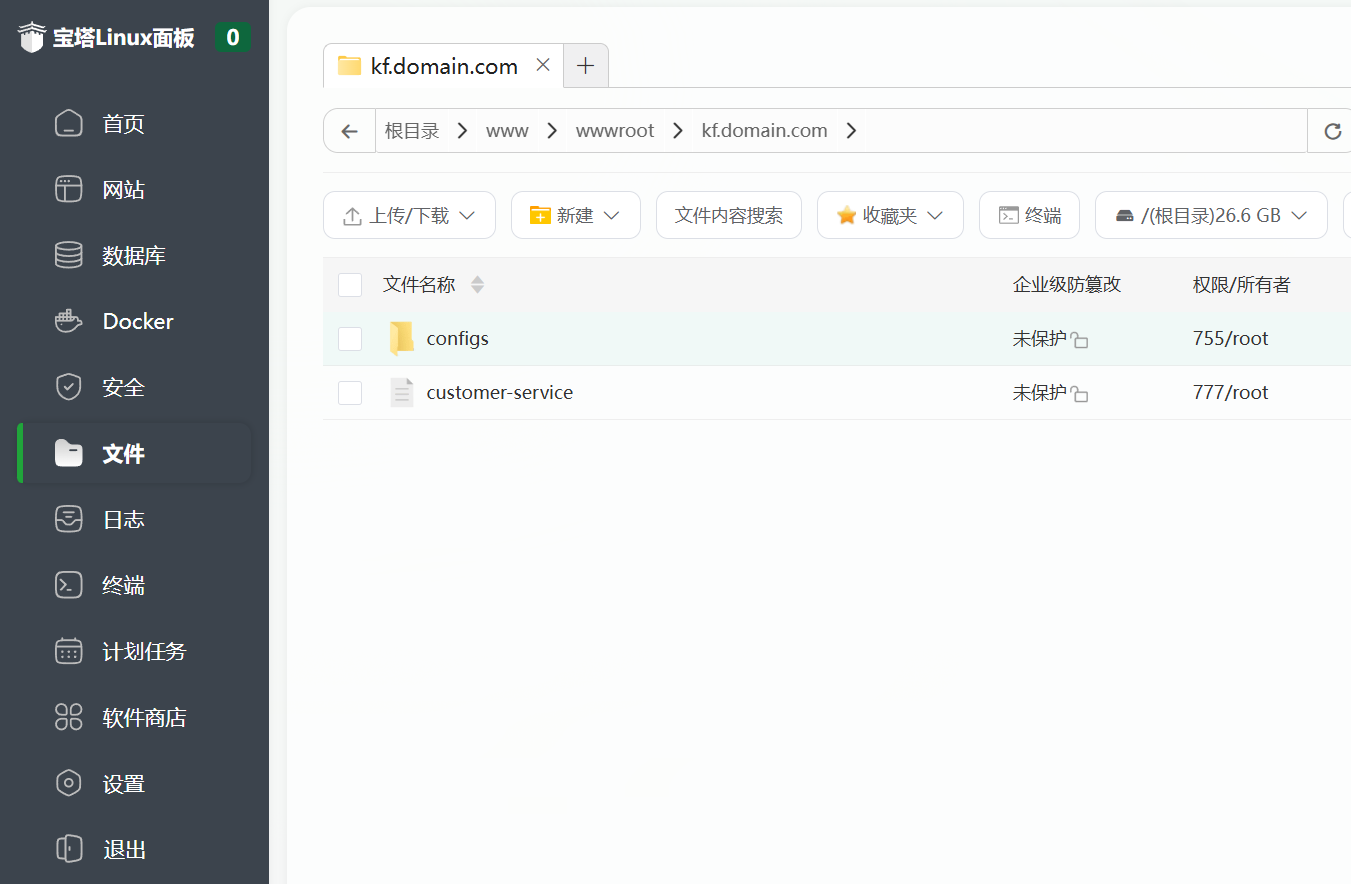Click the 终端 button in toolbar
This screenshot has height=884, width=1351.
point(1029,215)
